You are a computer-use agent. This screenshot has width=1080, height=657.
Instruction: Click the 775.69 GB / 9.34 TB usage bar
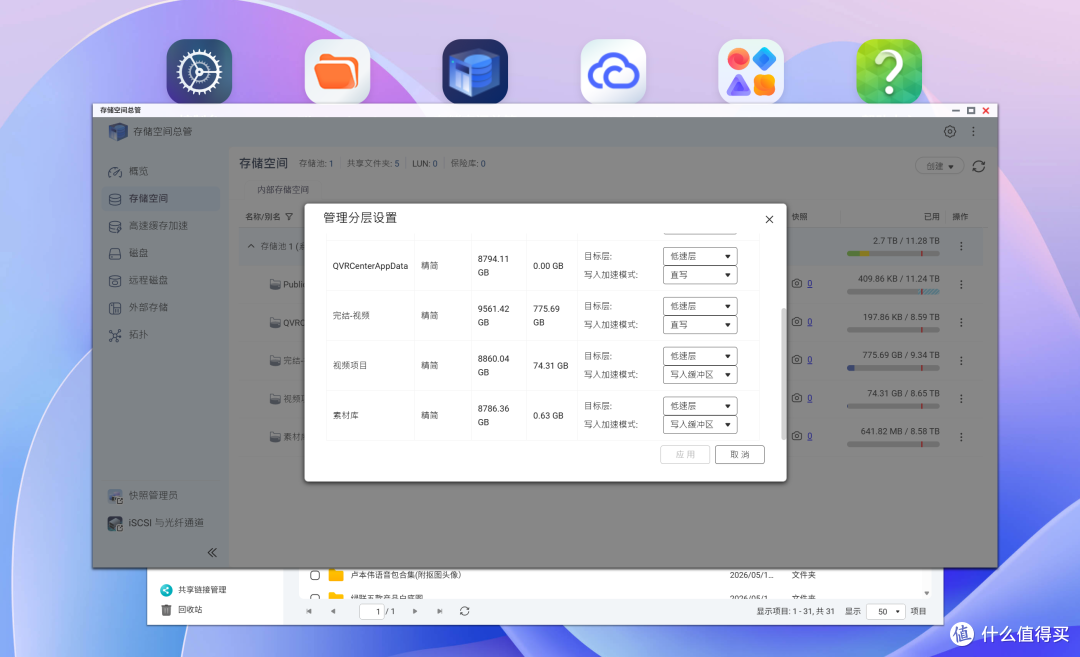(x=893, y=368)
